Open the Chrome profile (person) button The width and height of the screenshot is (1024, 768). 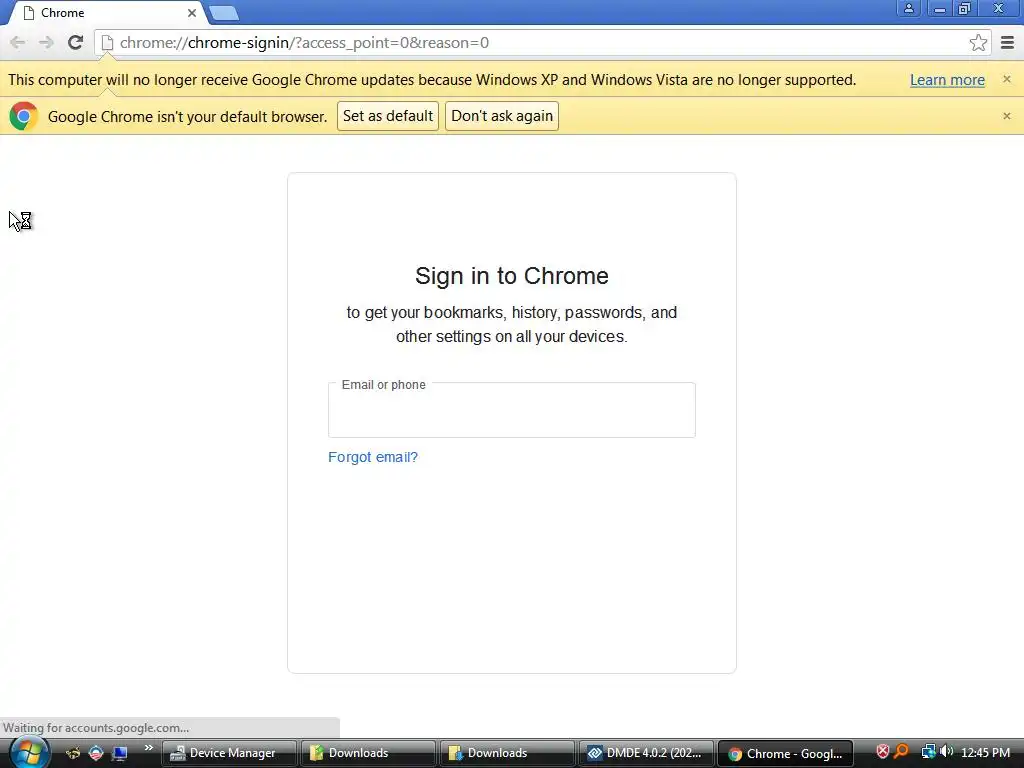pyautogui.click(x=908, y=8)
